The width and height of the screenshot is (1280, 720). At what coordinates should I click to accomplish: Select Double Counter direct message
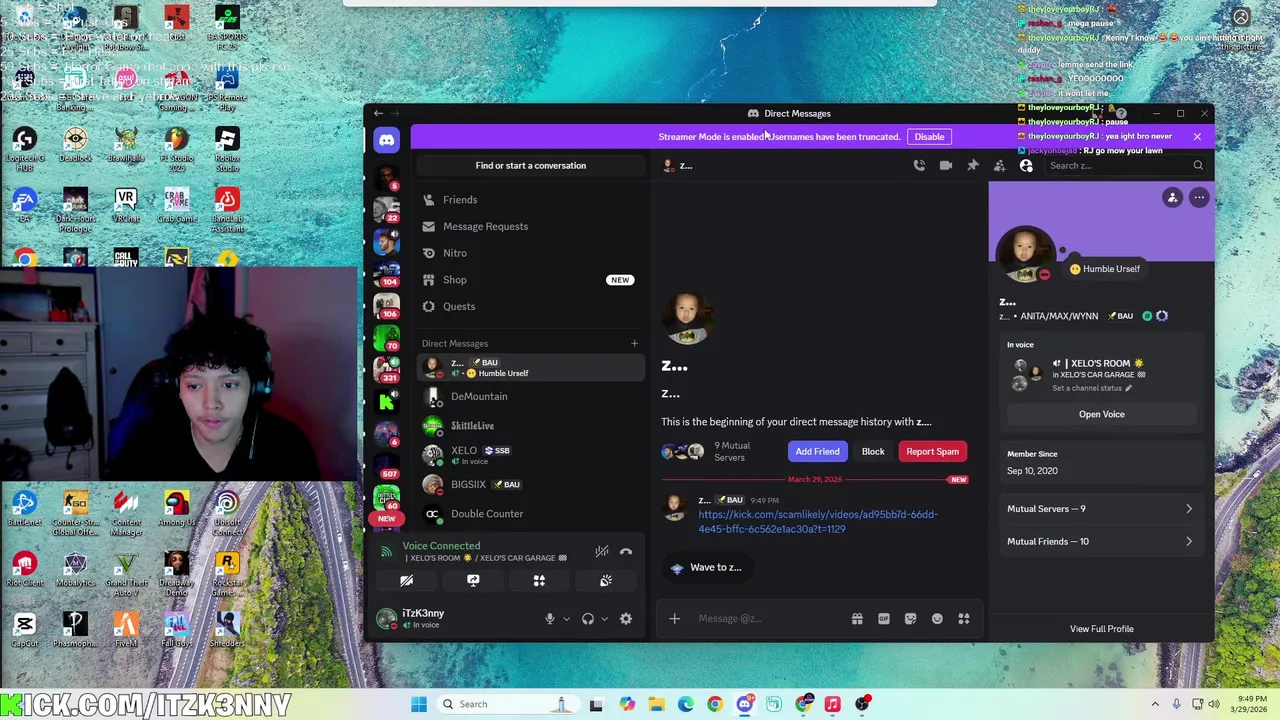click(531, 514)
